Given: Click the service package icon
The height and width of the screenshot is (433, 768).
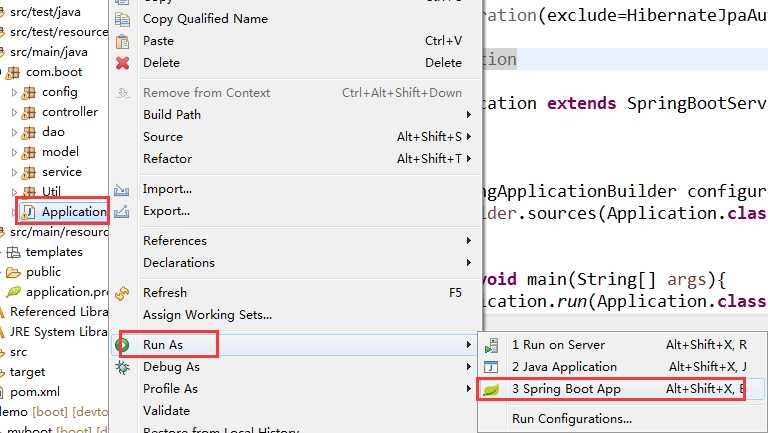Looking at the screenshot, I should tap(28, 172).
